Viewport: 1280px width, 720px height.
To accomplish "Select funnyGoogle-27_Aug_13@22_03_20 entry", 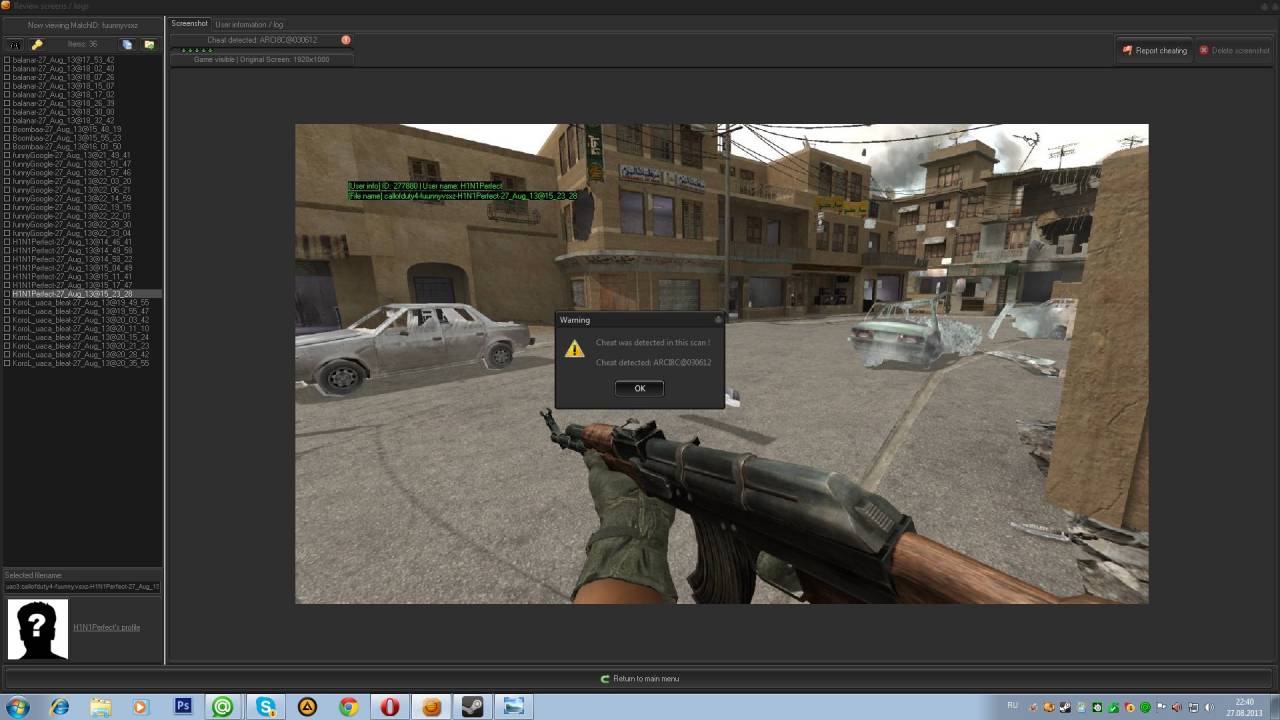I will tap(71, 181).
